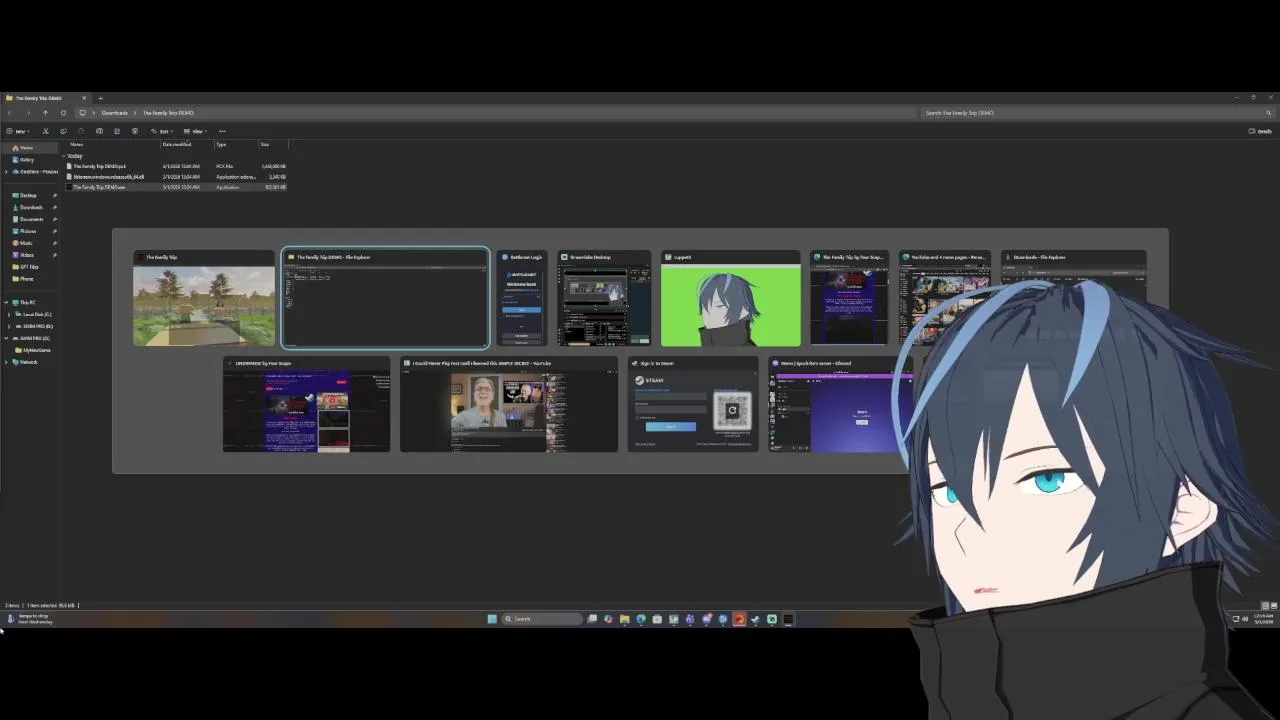Viewport: 1280px width, 720px height.
Task: Sort by Name column header
Action: 76,145
